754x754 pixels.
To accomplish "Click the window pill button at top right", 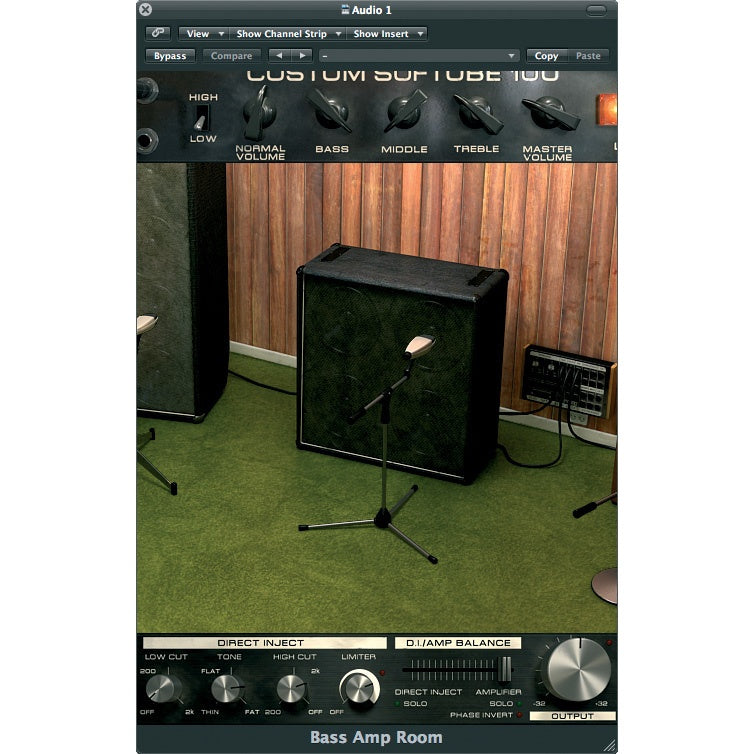I will coord(596,10).
